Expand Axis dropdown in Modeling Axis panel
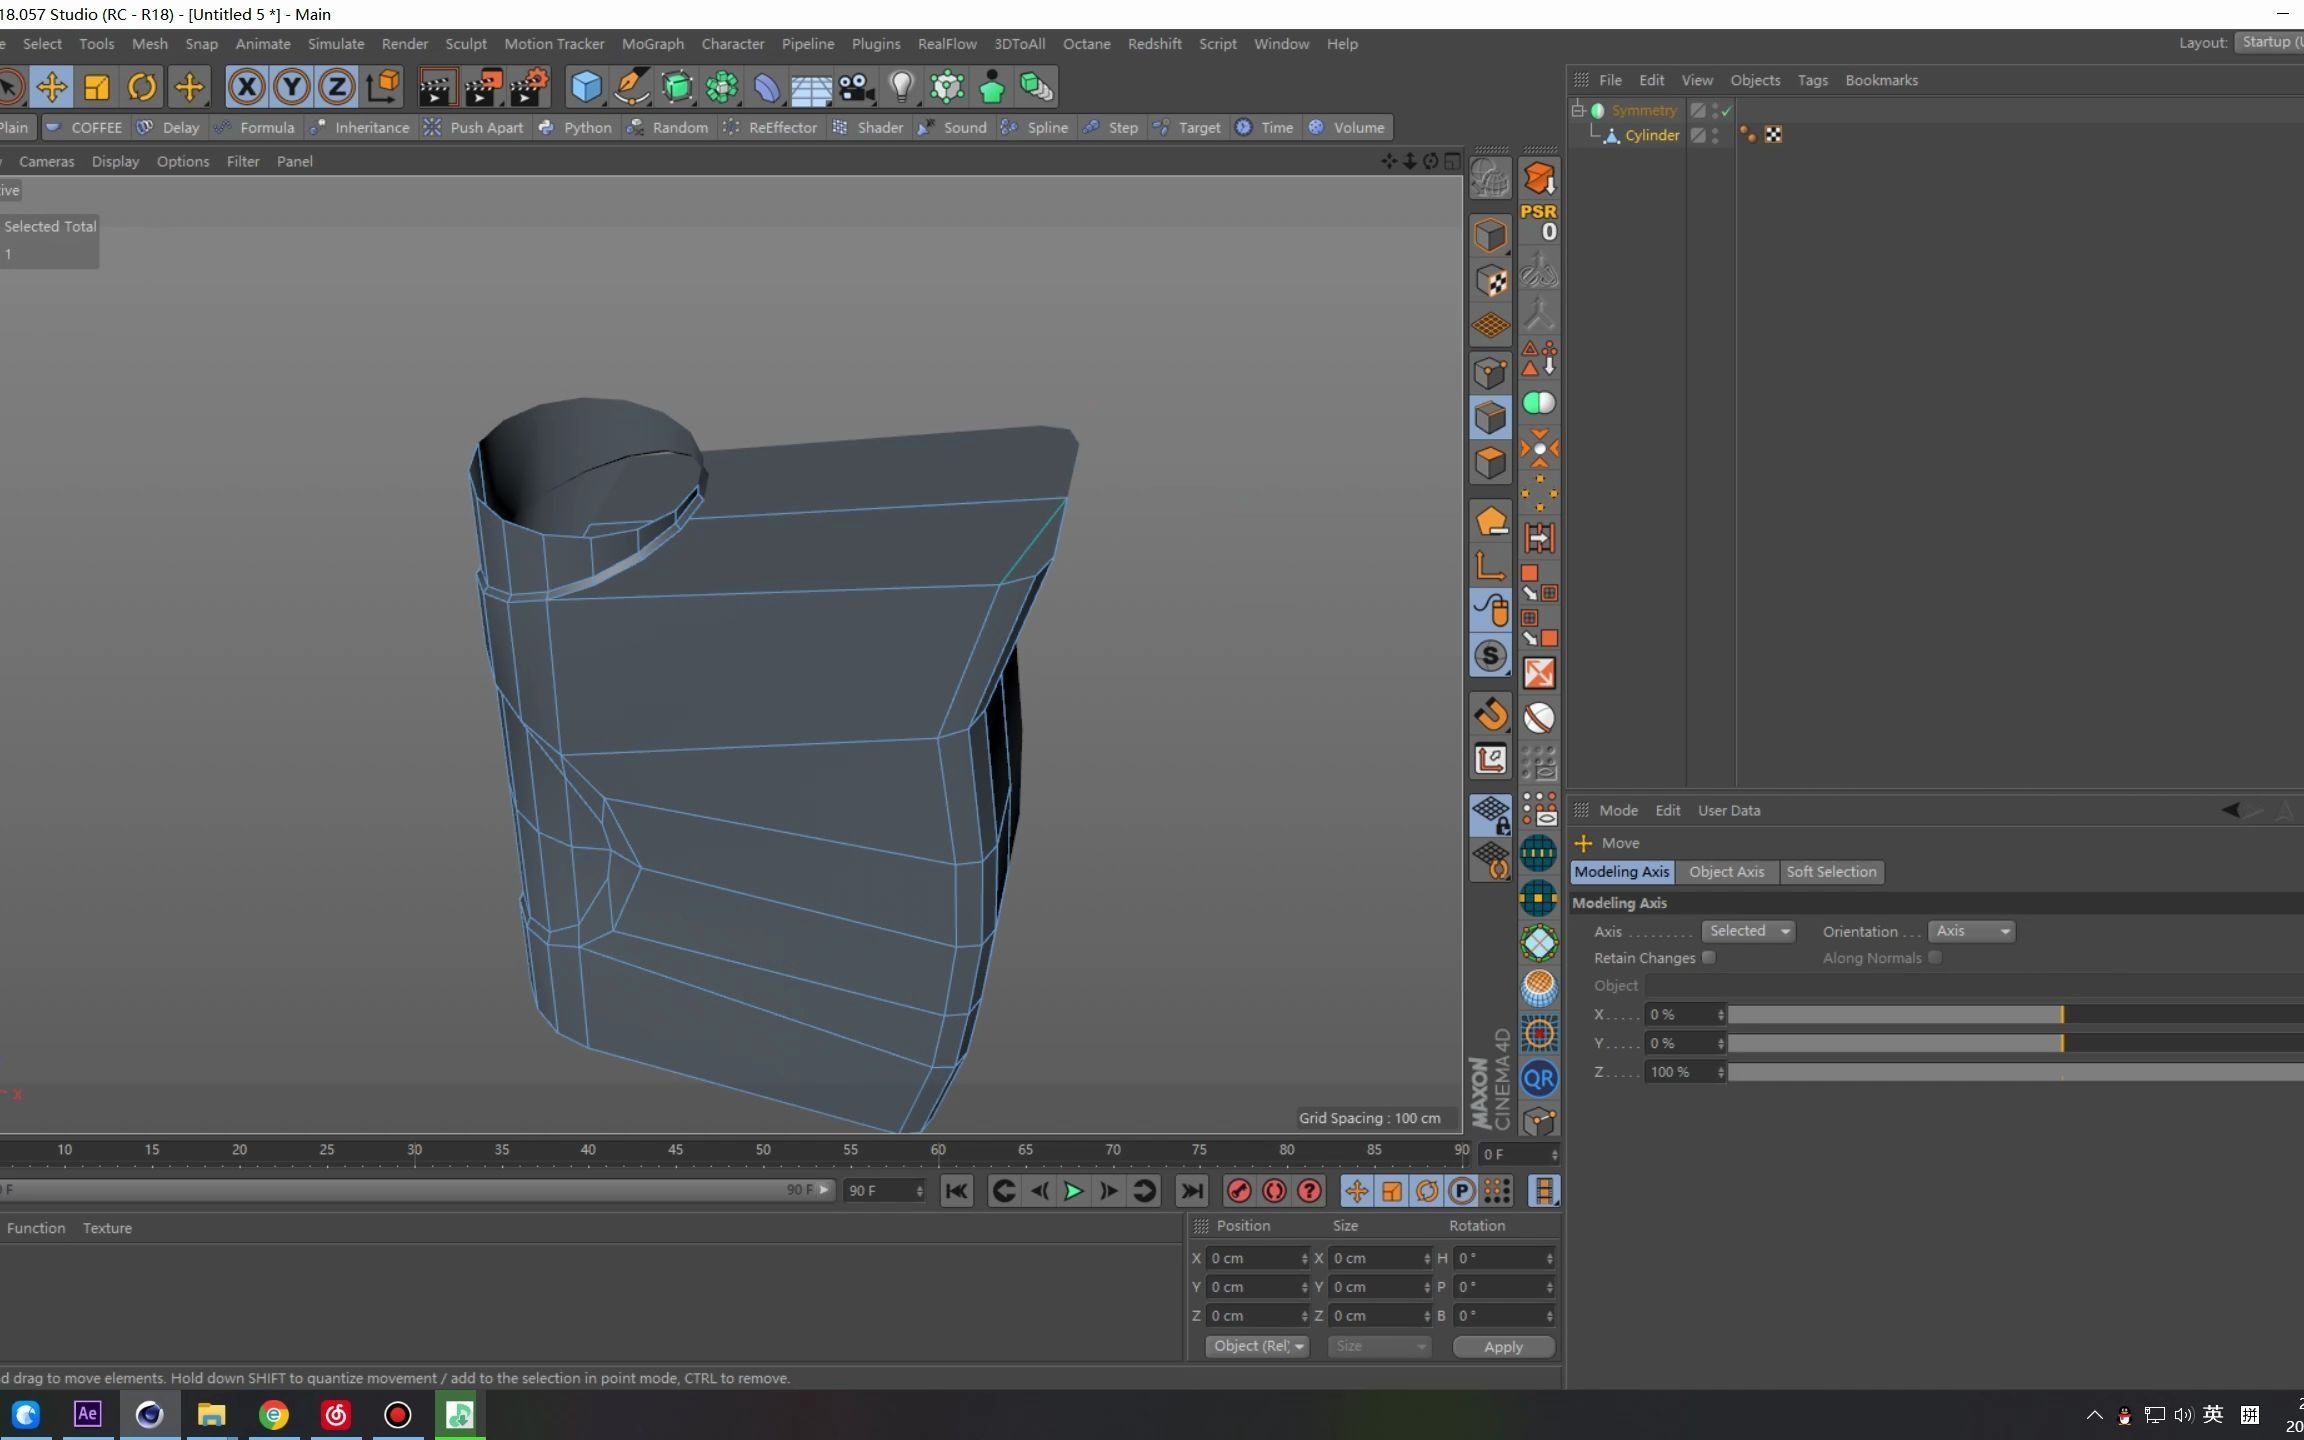 [1783, 929]
